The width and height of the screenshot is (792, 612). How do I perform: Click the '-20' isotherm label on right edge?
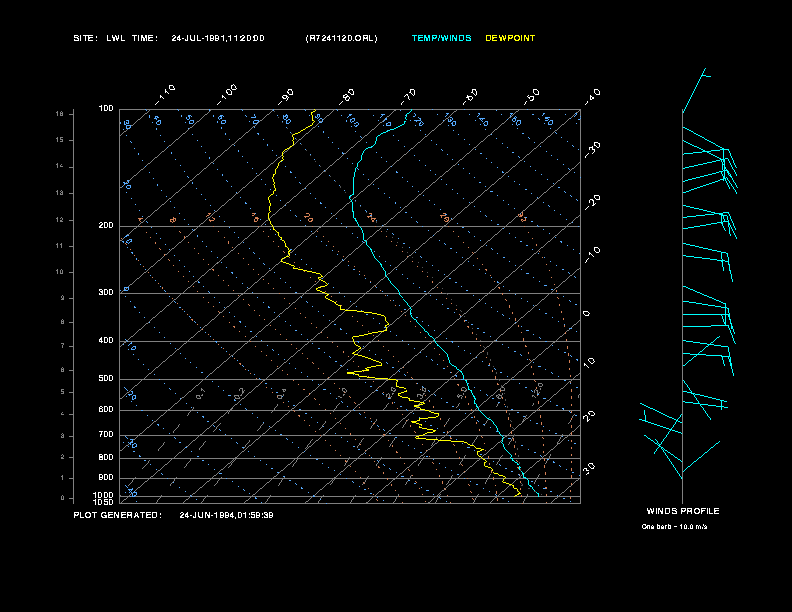(592, 202)
